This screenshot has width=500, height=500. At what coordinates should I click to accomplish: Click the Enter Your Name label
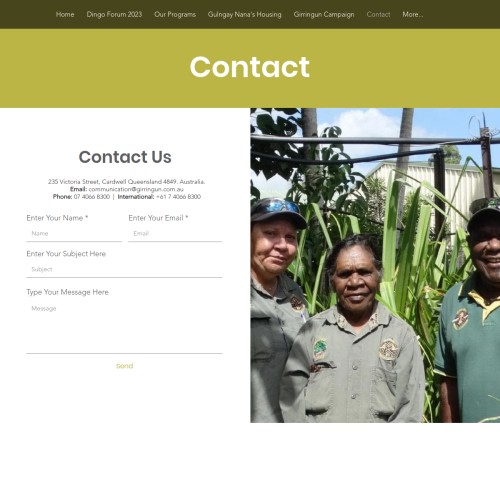coord(57,218)
